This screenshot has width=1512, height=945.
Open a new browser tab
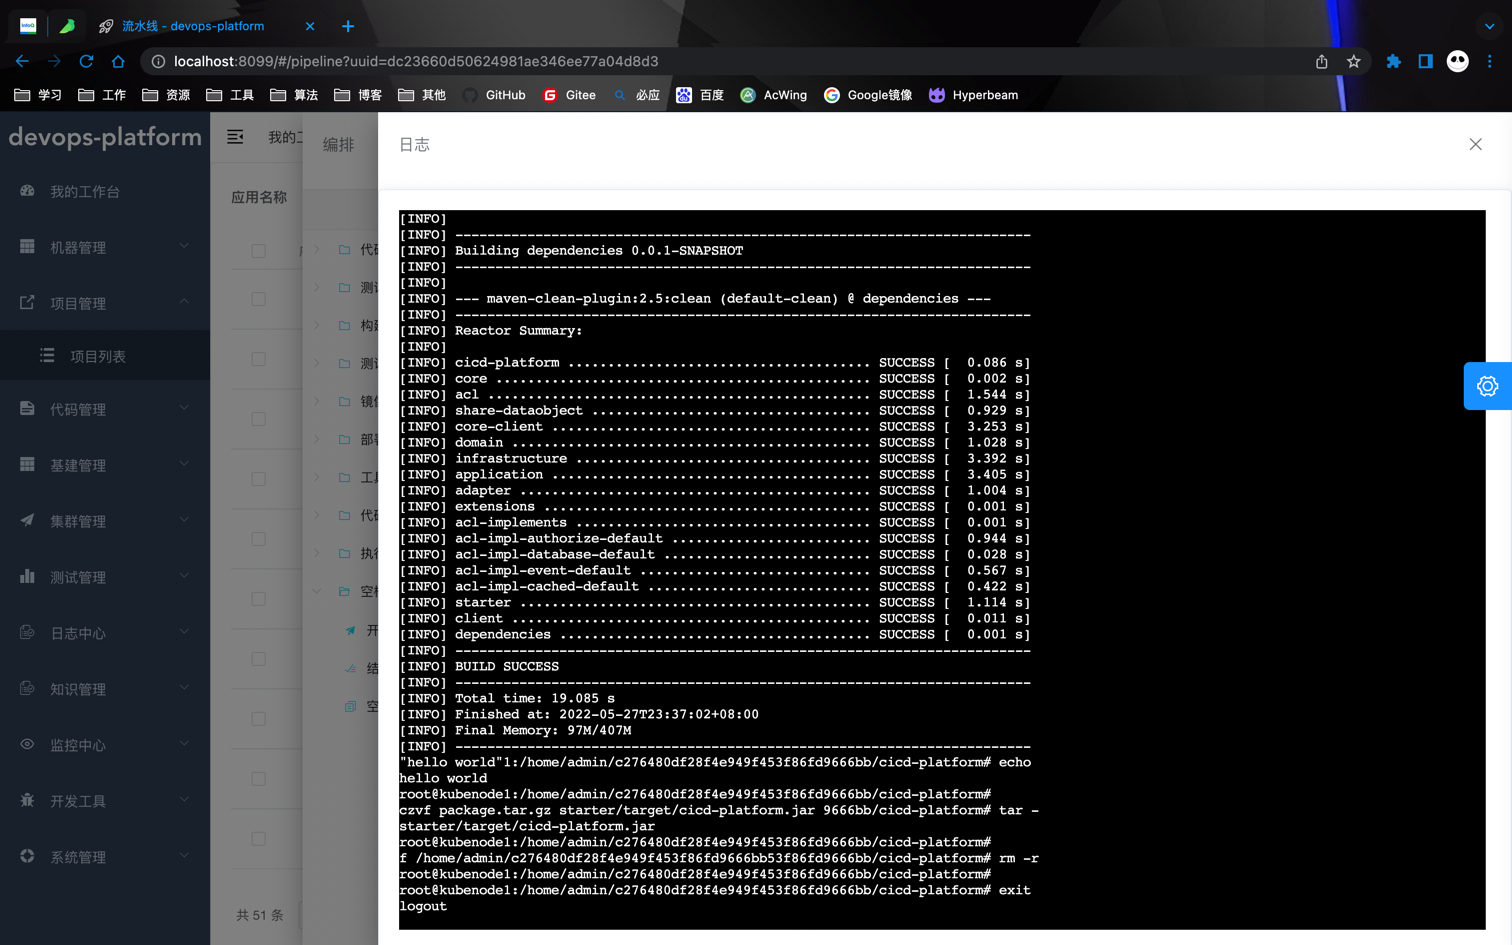(348, 26)
